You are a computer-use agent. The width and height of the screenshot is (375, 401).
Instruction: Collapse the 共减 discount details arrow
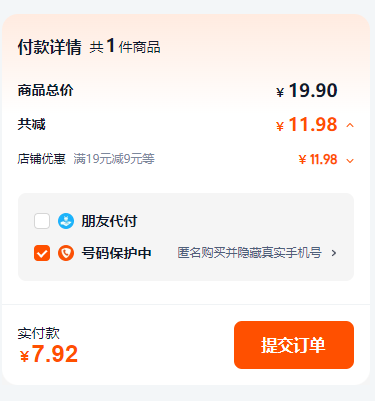tap(350, 125)
